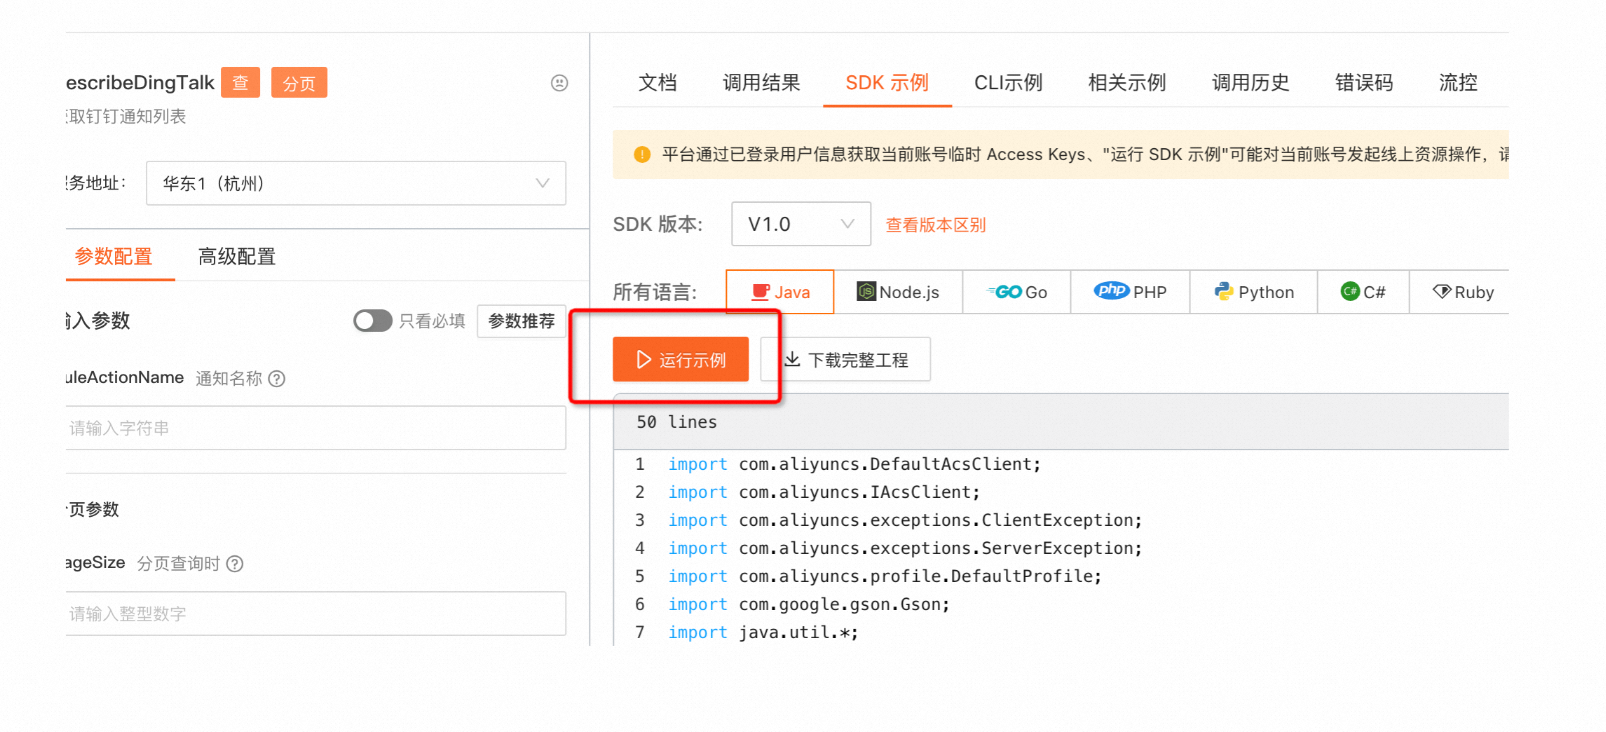Viewport: 1606px width, 732px height.
Task: Switch to the 高级配置 tab
Action: 237,257
